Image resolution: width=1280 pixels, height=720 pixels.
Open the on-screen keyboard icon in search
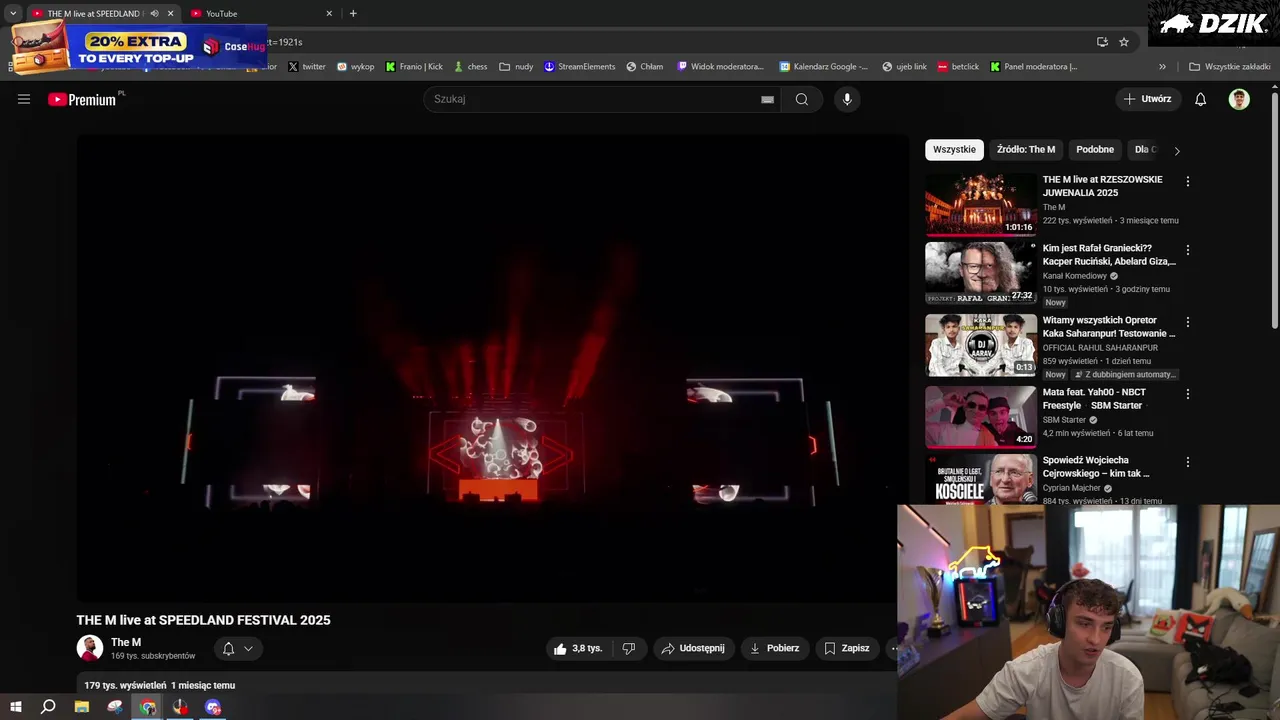pos(767,99)
